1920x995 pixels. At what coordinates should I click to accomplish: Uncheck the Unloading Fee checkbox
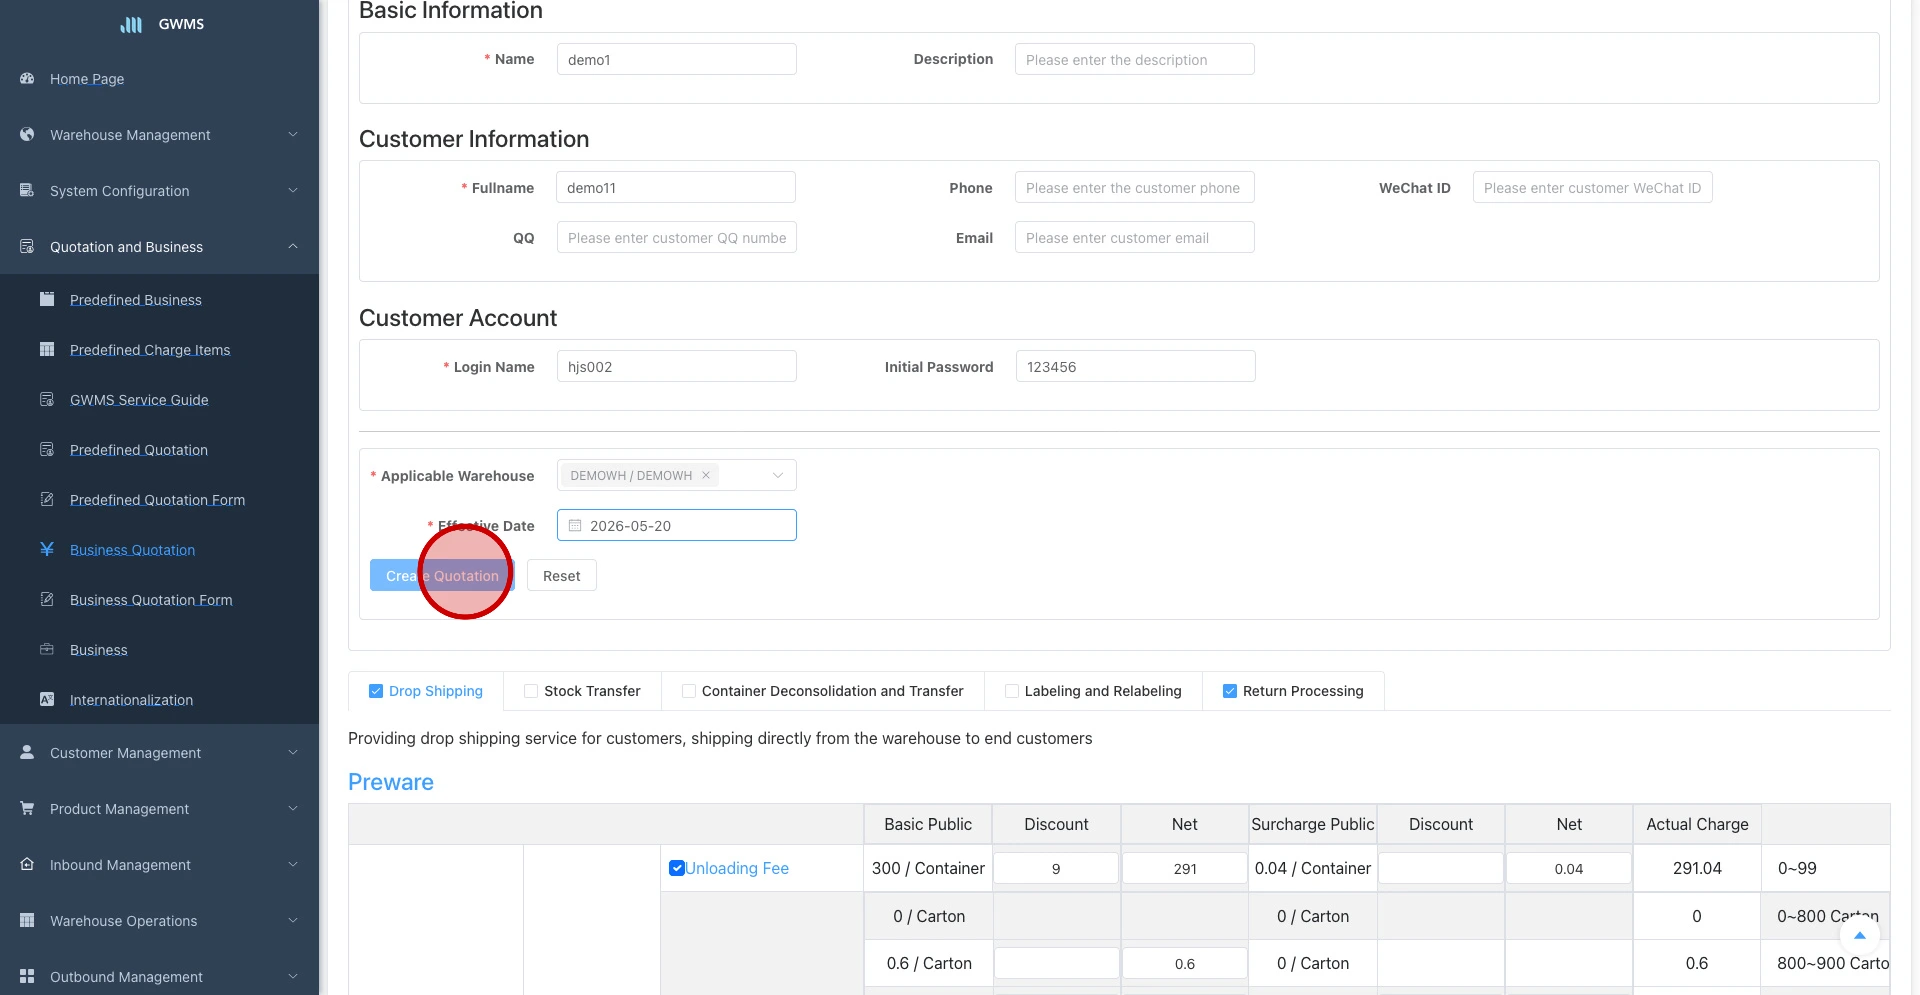coord(677,868)
